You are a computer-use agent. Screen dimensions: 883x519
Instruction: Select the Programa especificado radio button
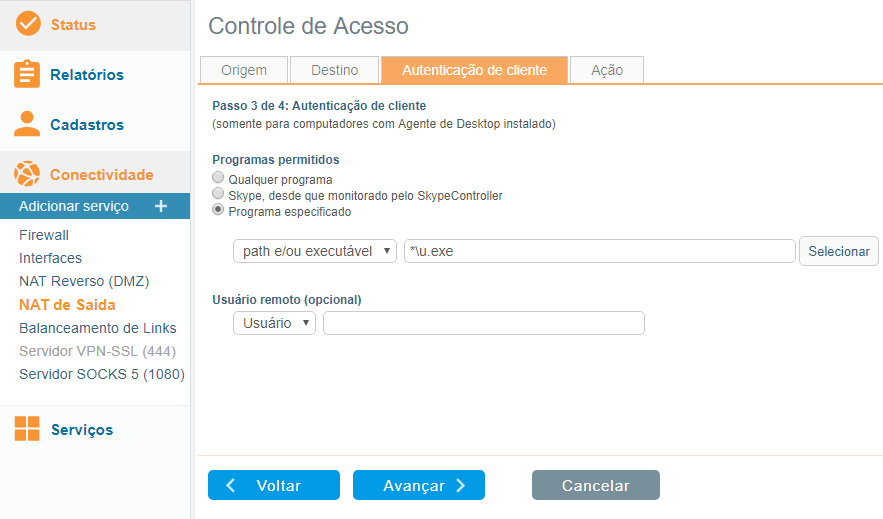point(218,209)
